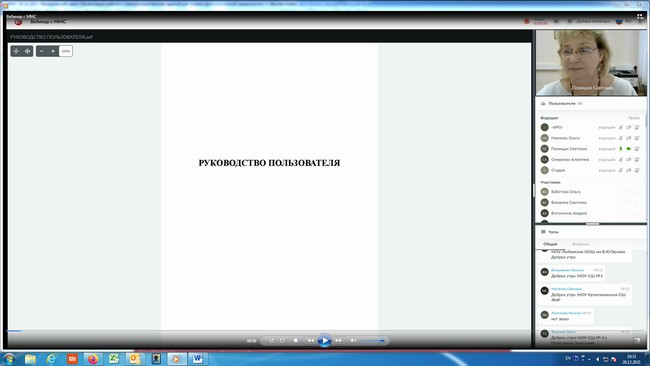Open the 100% zoom level box
Screen dimensions: 650x366
point(65,51)
